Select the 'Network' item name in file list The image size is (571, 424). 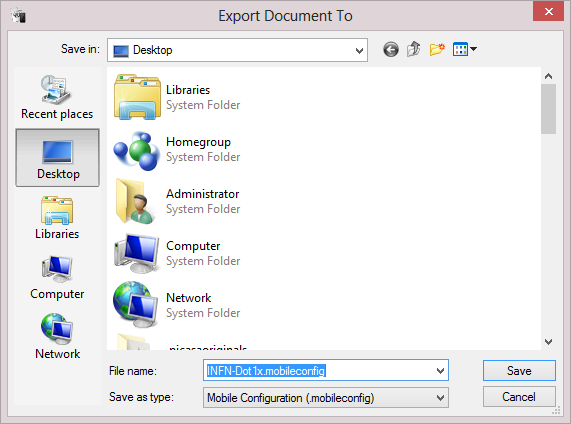189,298
